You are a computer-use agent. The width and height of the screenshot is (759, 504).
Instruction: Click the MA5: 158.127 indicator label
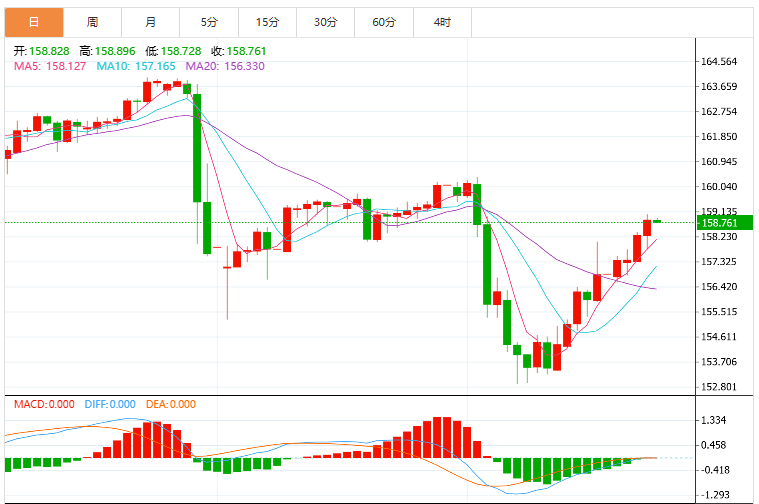click(x=50, y=66)
